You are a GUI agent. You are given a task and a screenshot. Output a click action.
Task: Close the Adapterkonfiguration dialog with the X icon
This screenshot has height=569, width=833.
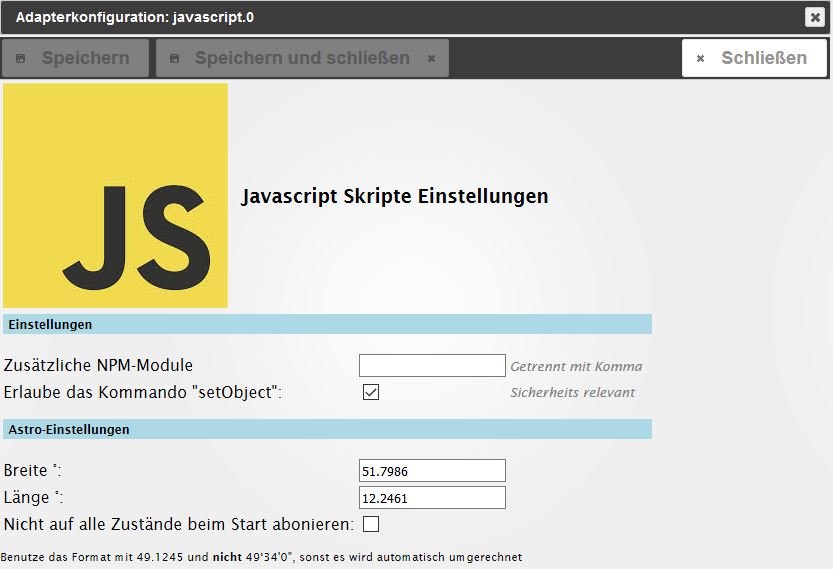point(814,17)
